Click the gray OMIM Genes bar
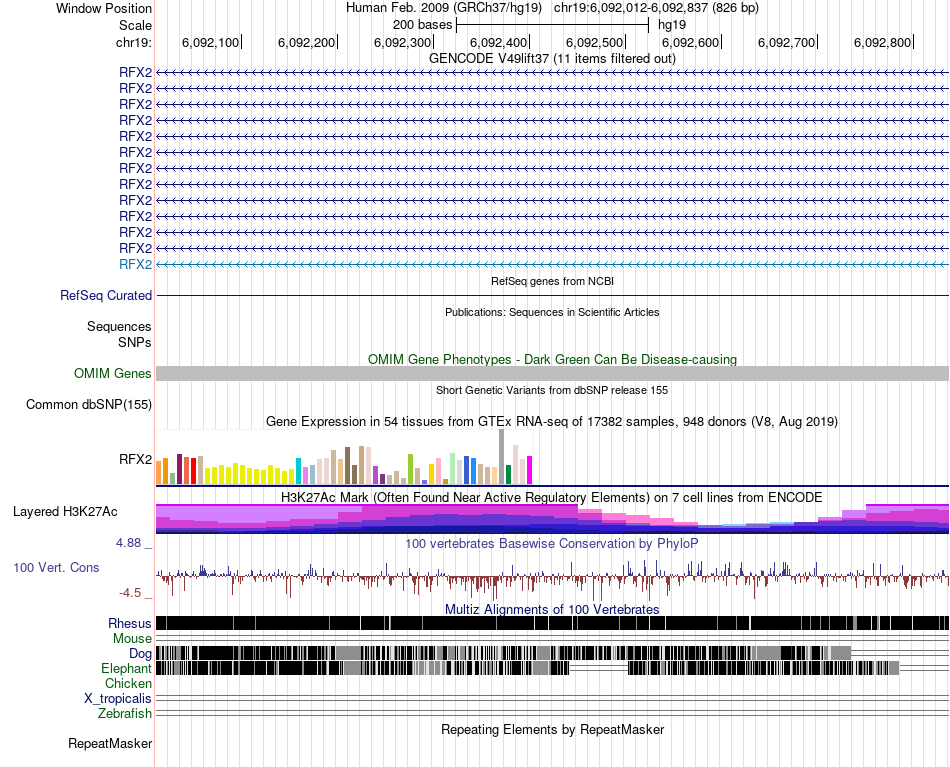The width and height of the screenshot is (950, 767). 553,373
